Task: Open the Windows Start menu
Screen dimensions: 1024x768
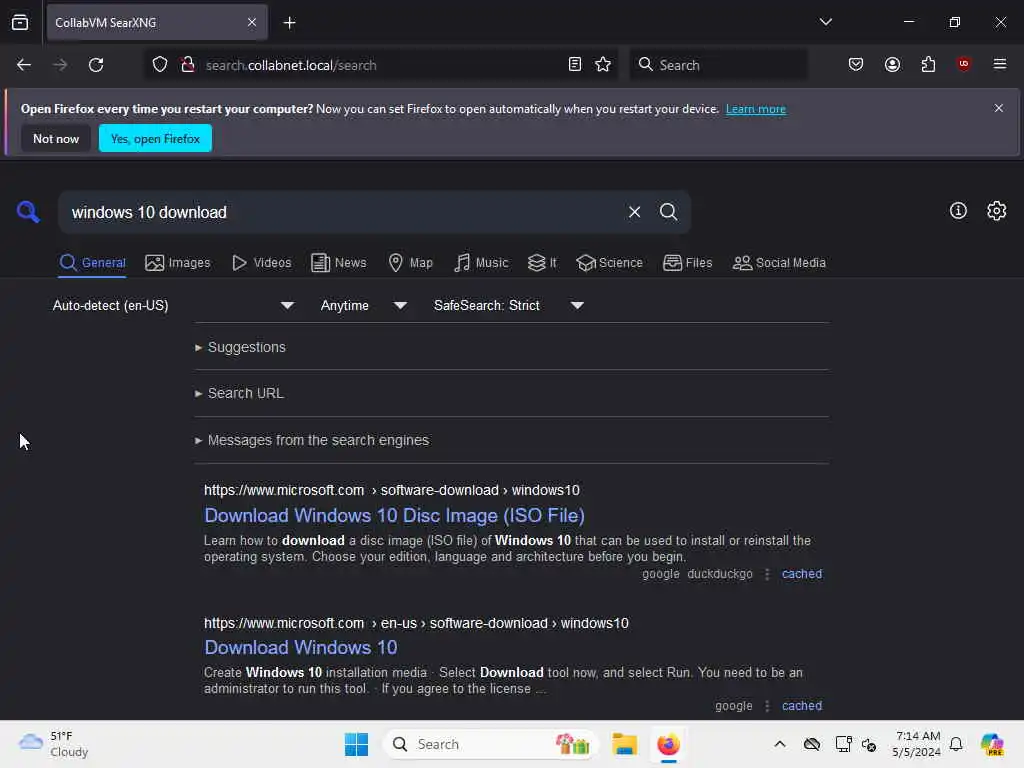Action: coord(357,744)
